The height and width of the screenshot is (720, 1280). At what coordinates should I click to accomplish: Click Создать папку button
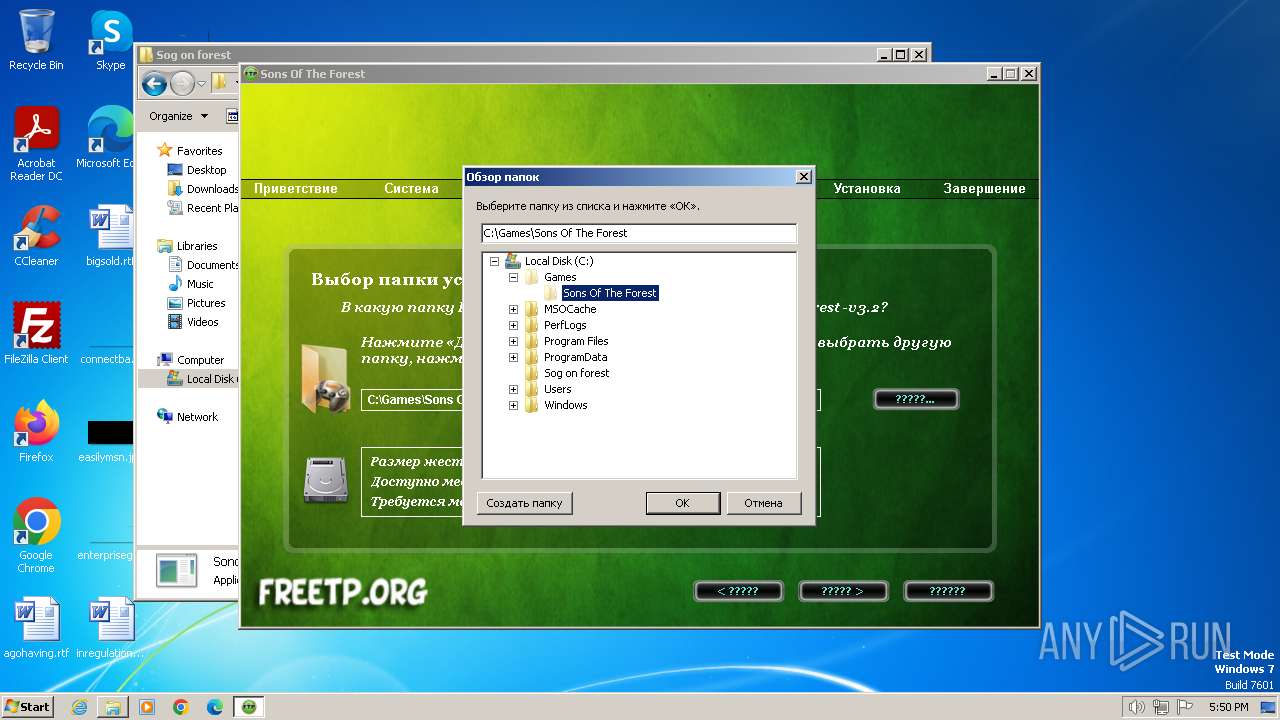(x=524, y=503)
